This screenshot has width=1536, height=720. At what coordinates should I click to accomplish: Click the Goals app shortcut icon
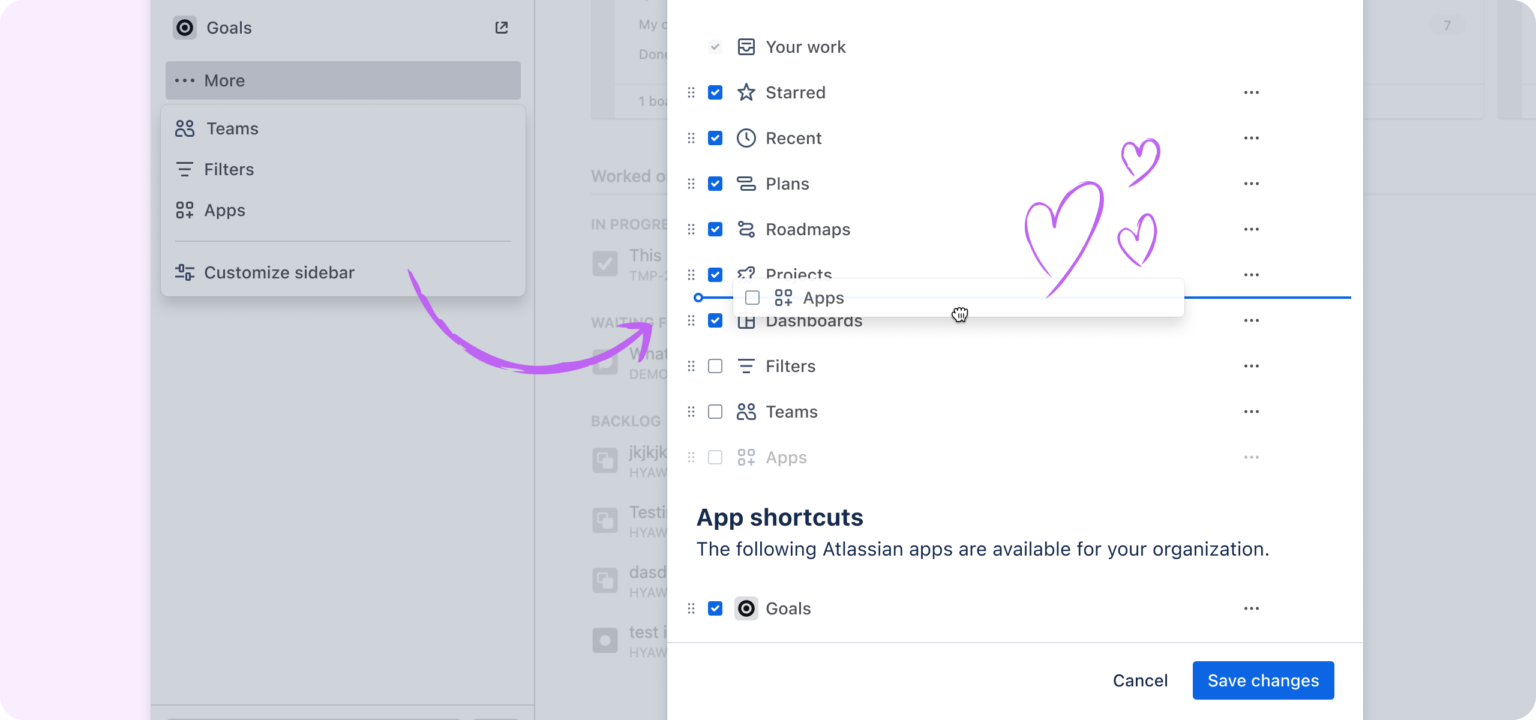click(746, 608)
